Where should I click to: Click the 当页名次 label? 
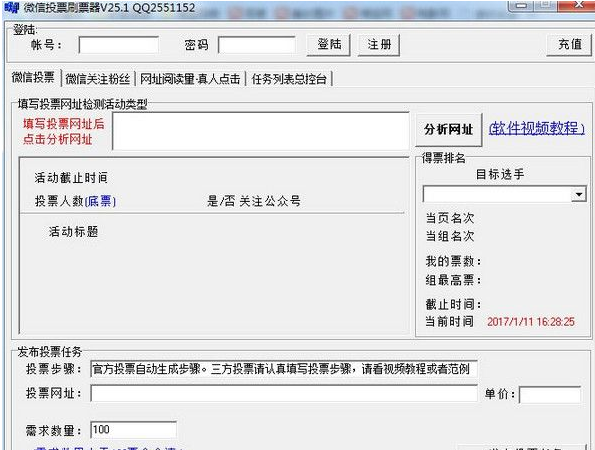click(450, 218)
